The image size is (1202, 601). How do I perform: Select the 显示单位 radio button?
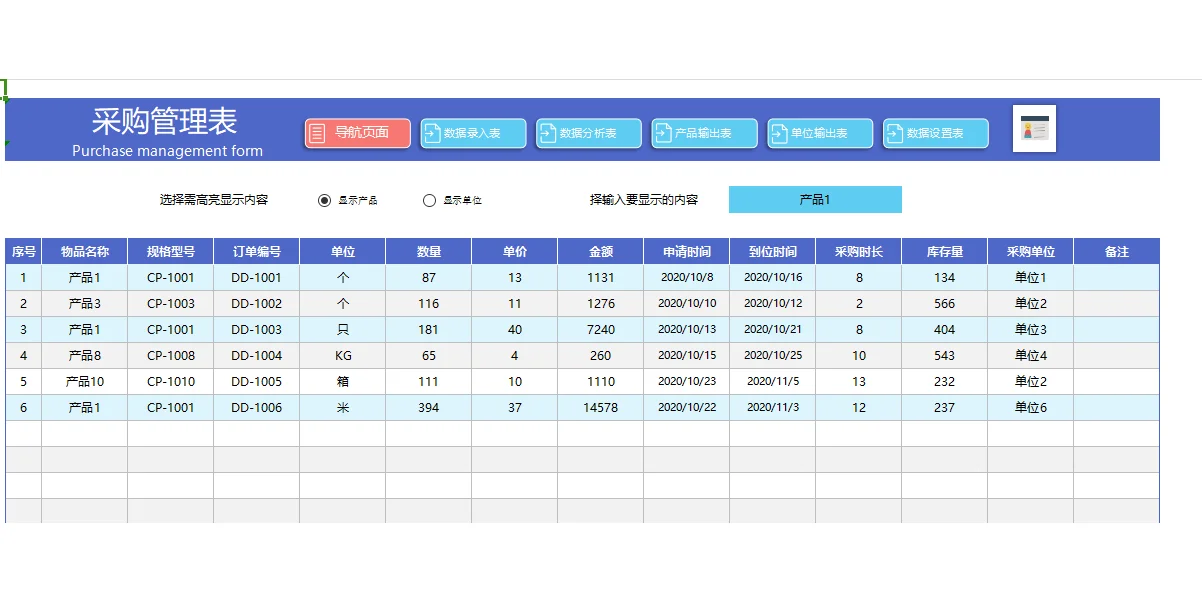(x=429, y=200)
